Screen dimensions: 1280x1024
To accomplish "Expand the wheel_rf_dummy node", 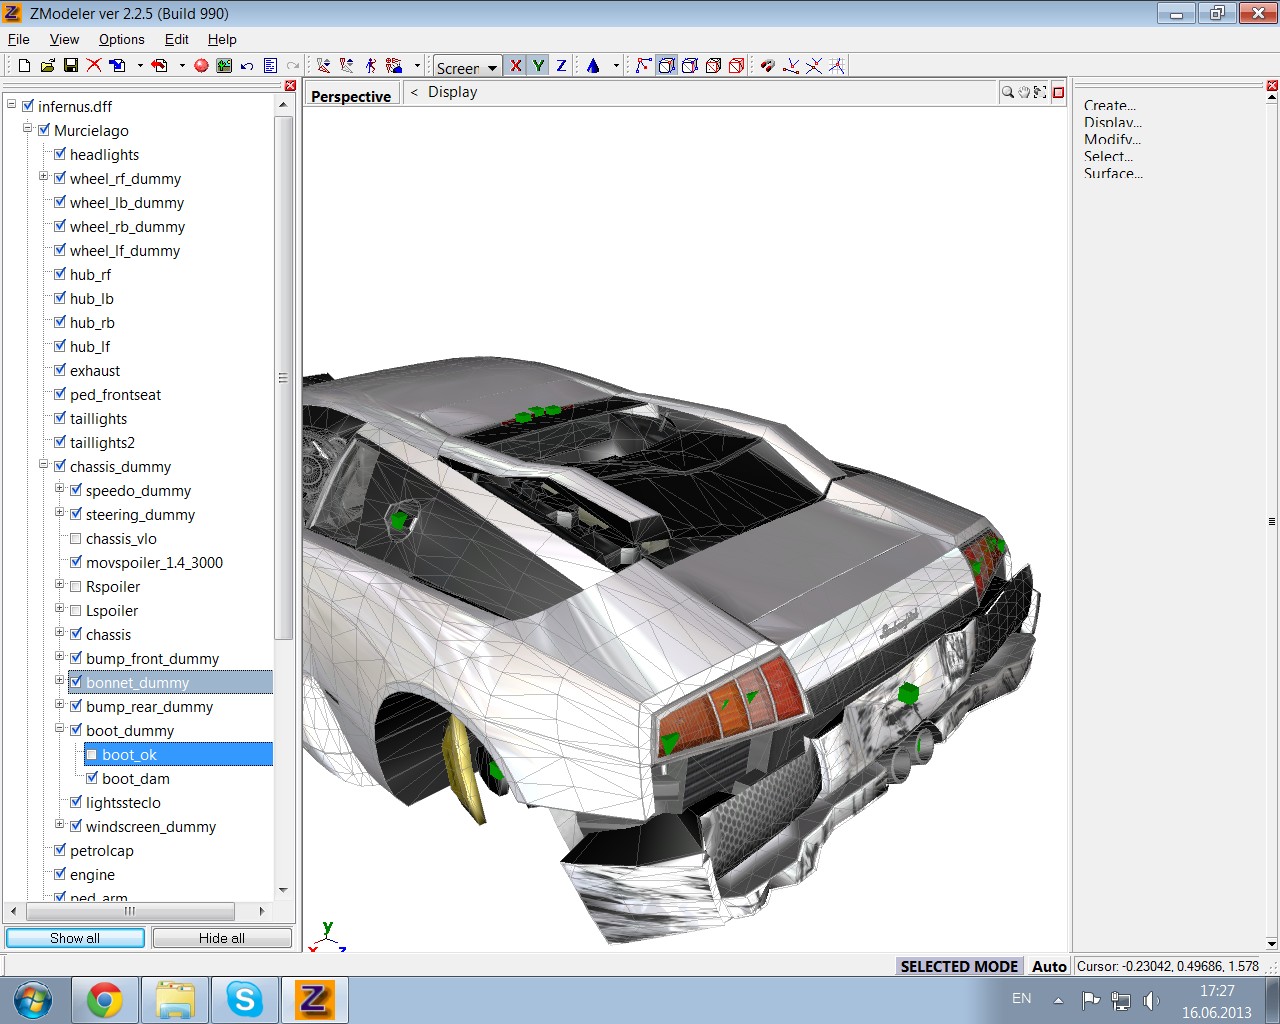I will point(44,177).
